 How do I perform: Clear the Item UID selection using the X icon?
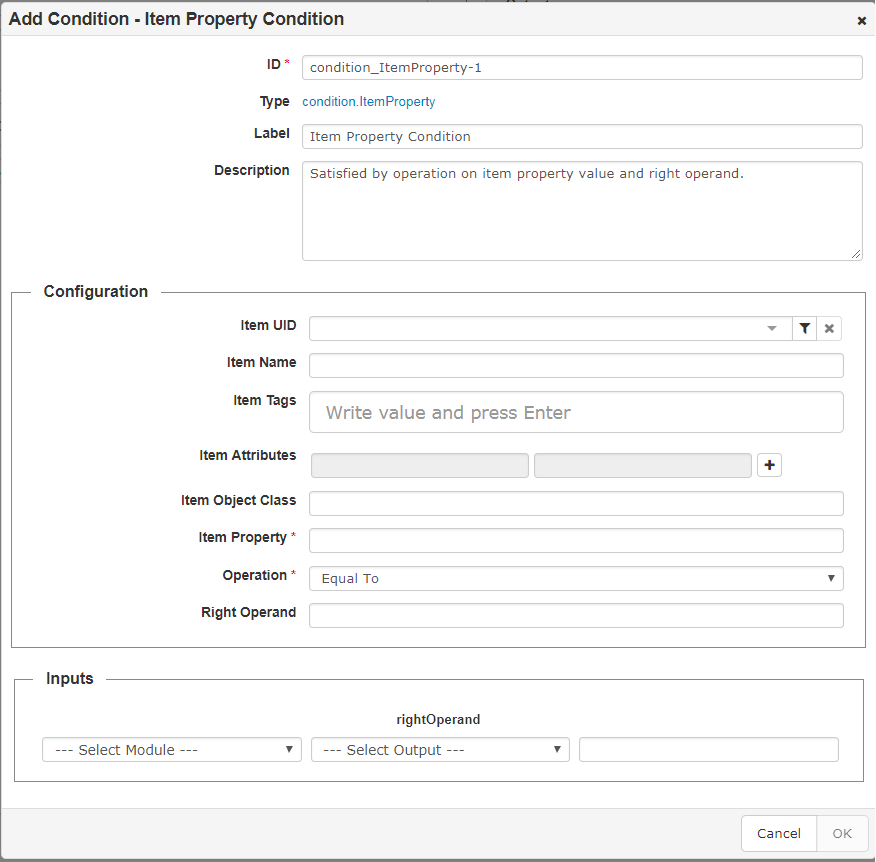[x=830, y=328]
